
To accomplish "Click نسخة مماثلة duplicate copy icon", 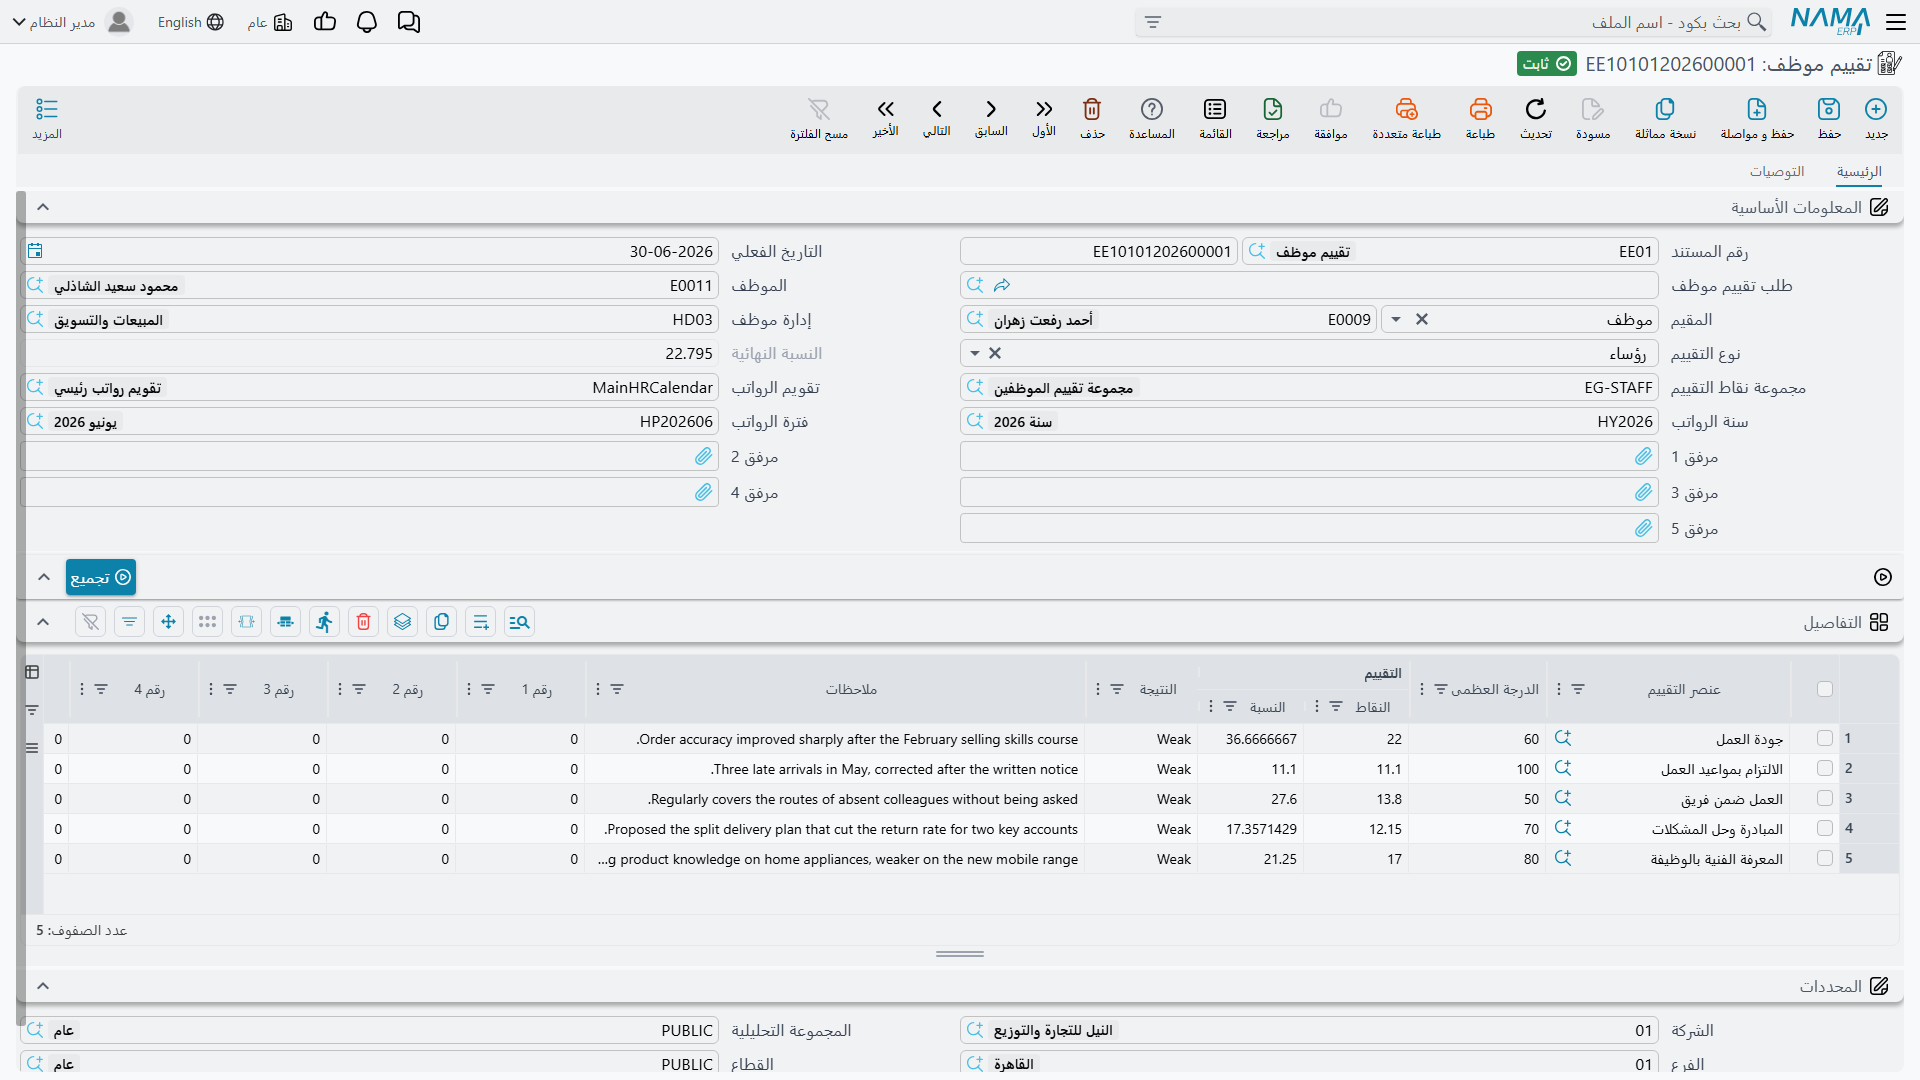I will point(1665,109).
